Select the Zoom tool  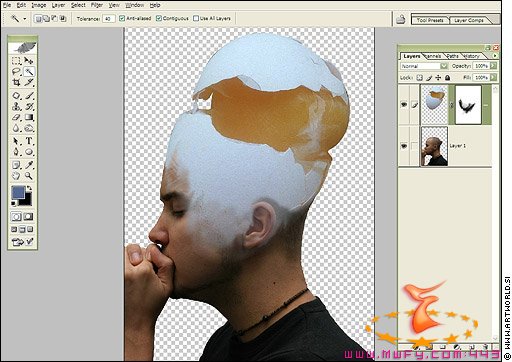click(x=29, y=176)
